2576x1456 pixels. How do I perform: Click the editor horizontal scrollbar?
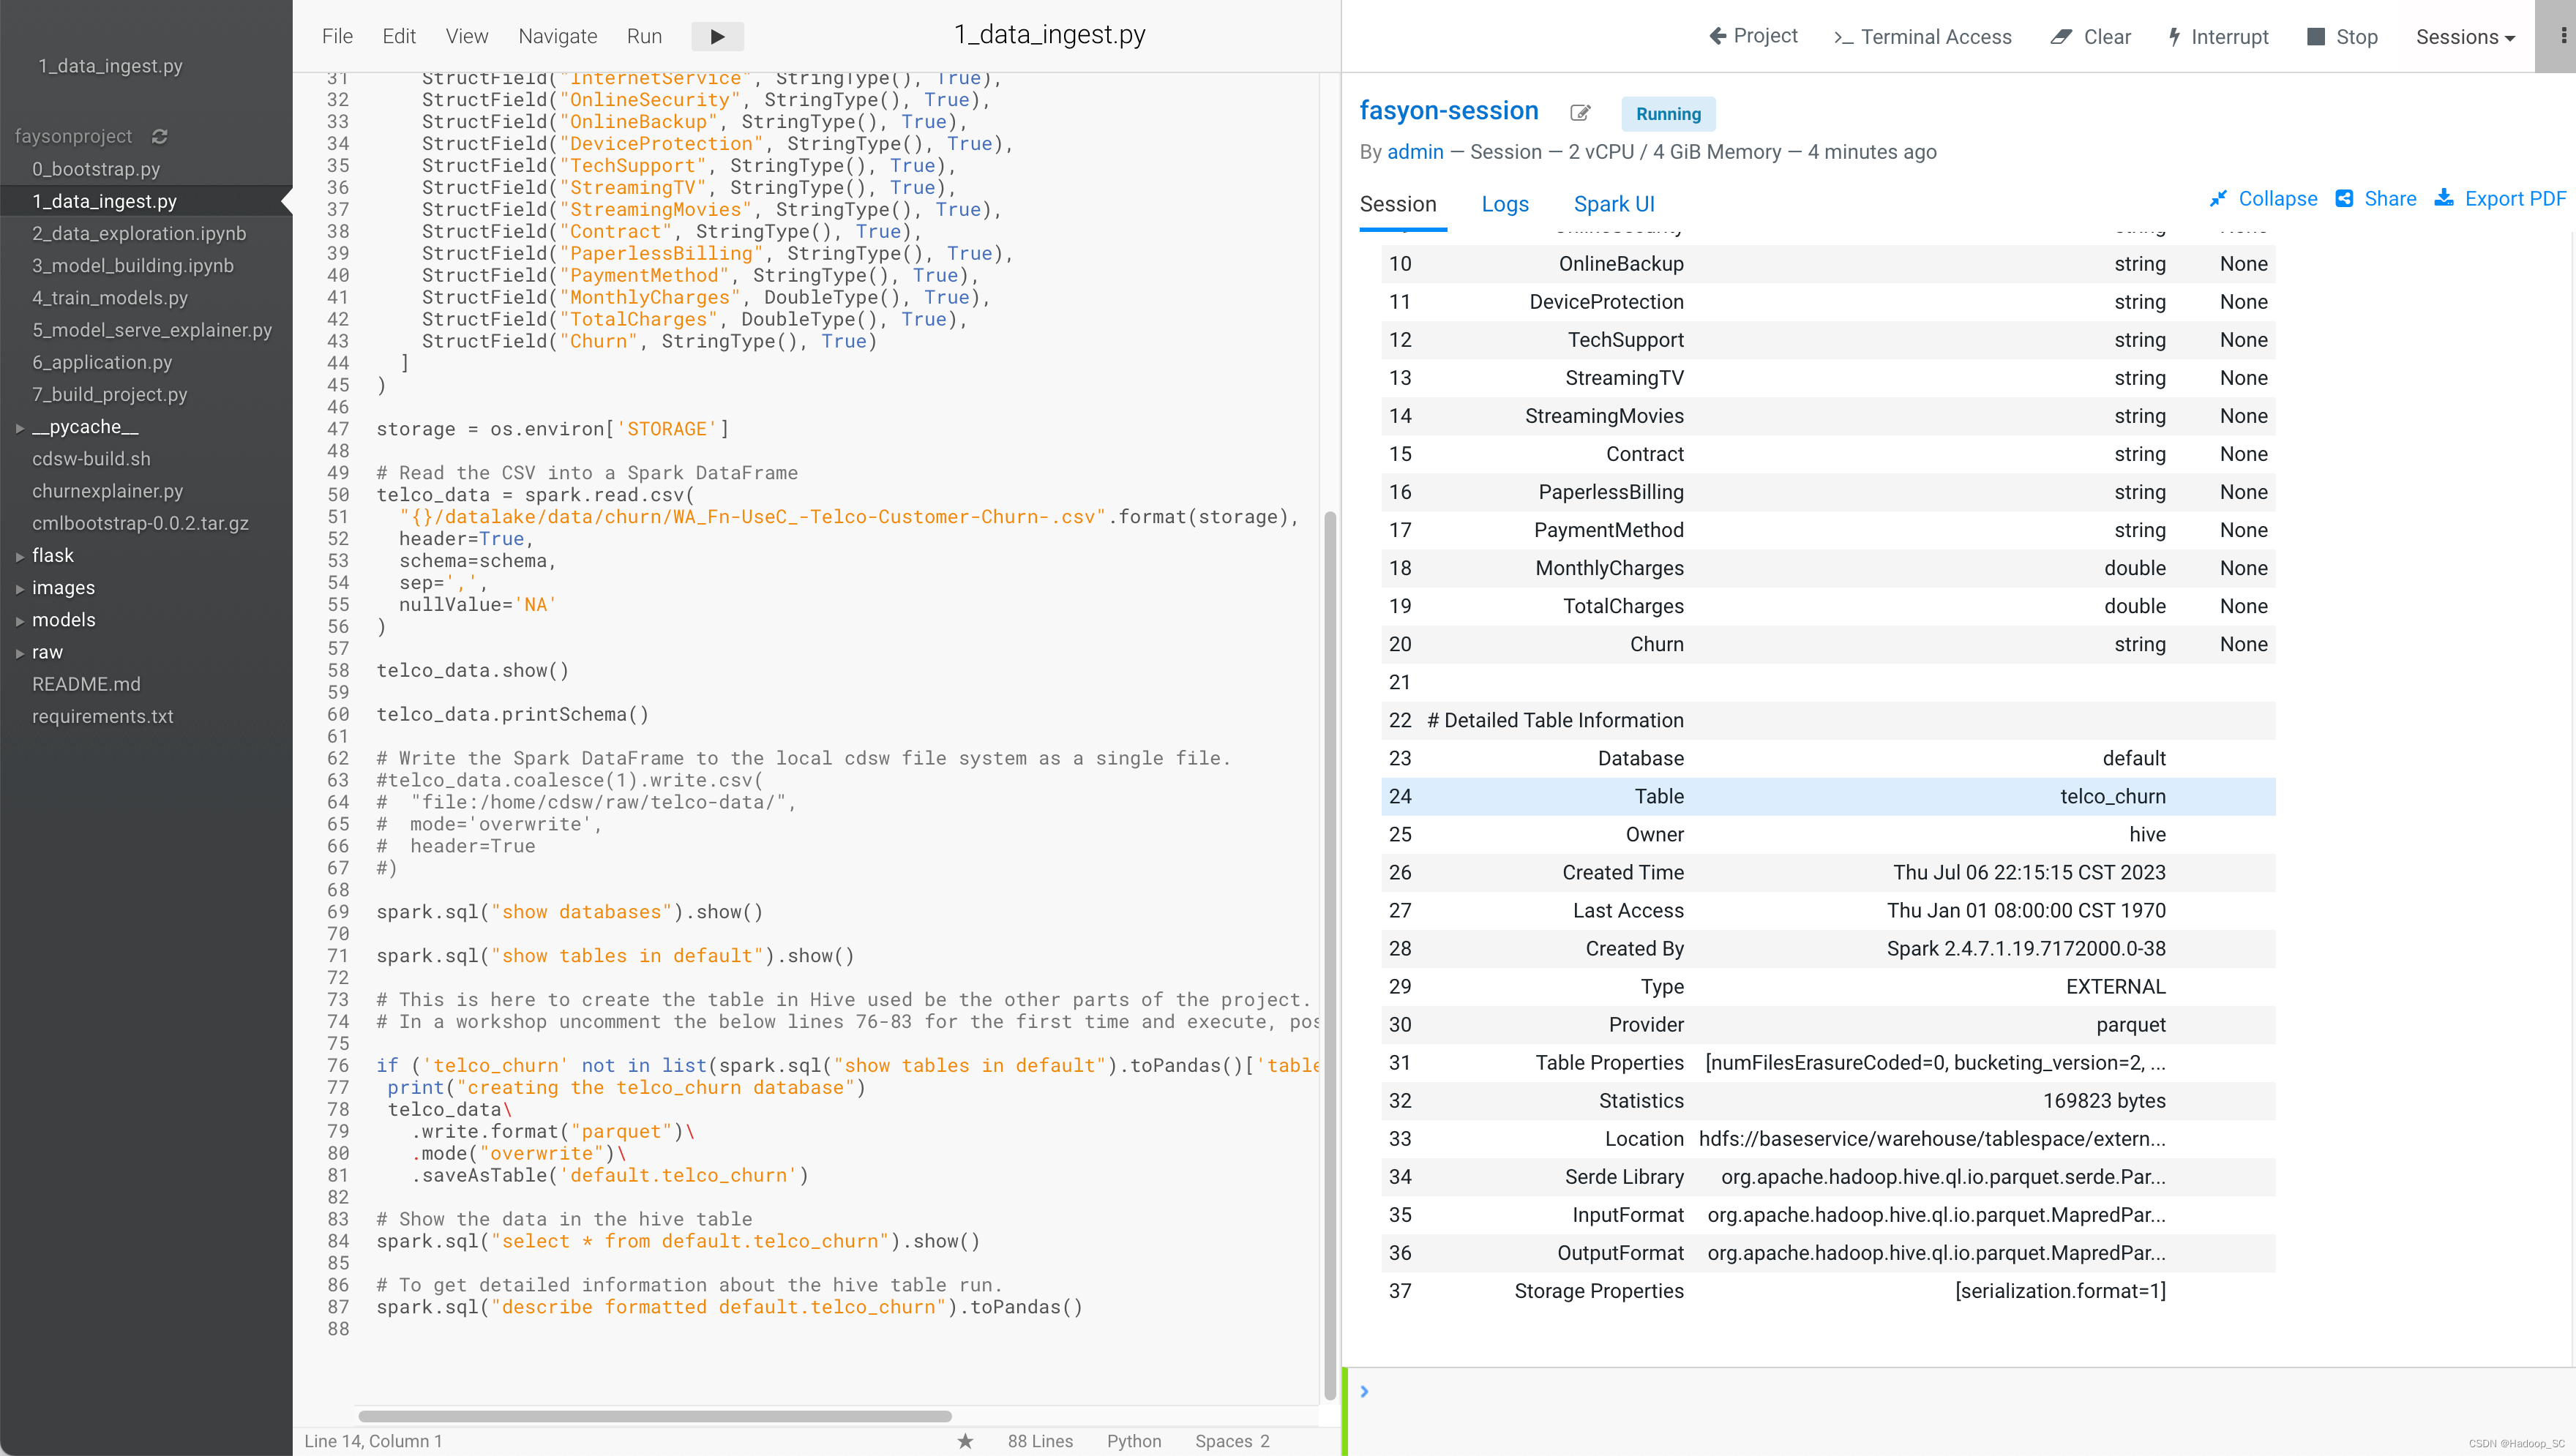pos(654,1416)
